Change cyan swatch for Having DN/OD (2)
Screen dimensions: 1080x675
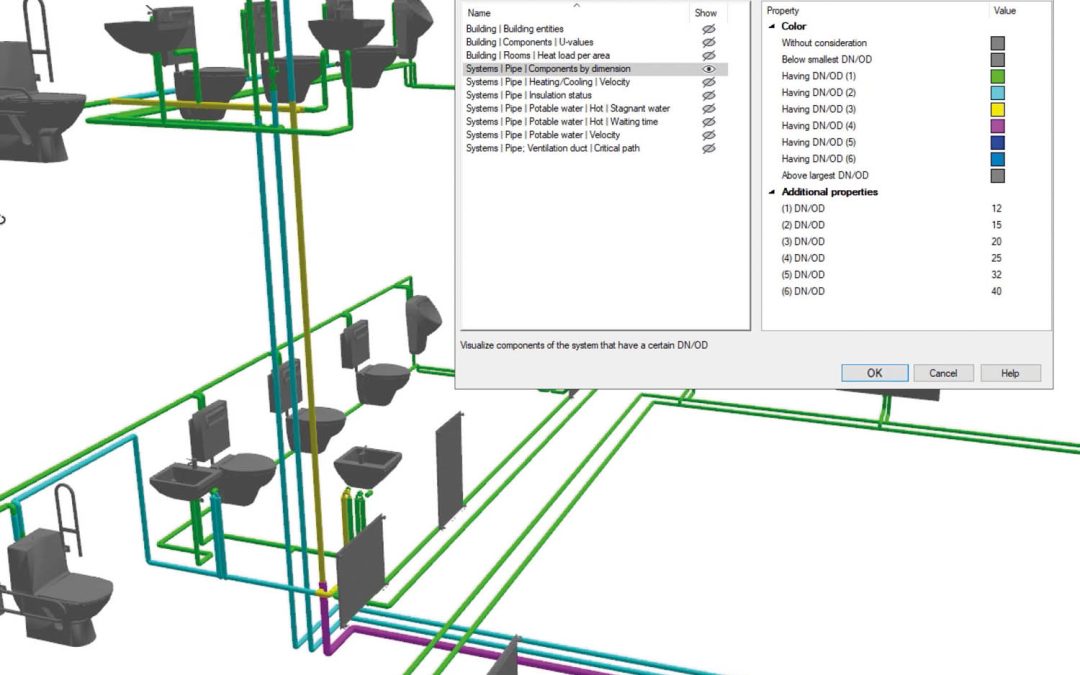point(997,93)
